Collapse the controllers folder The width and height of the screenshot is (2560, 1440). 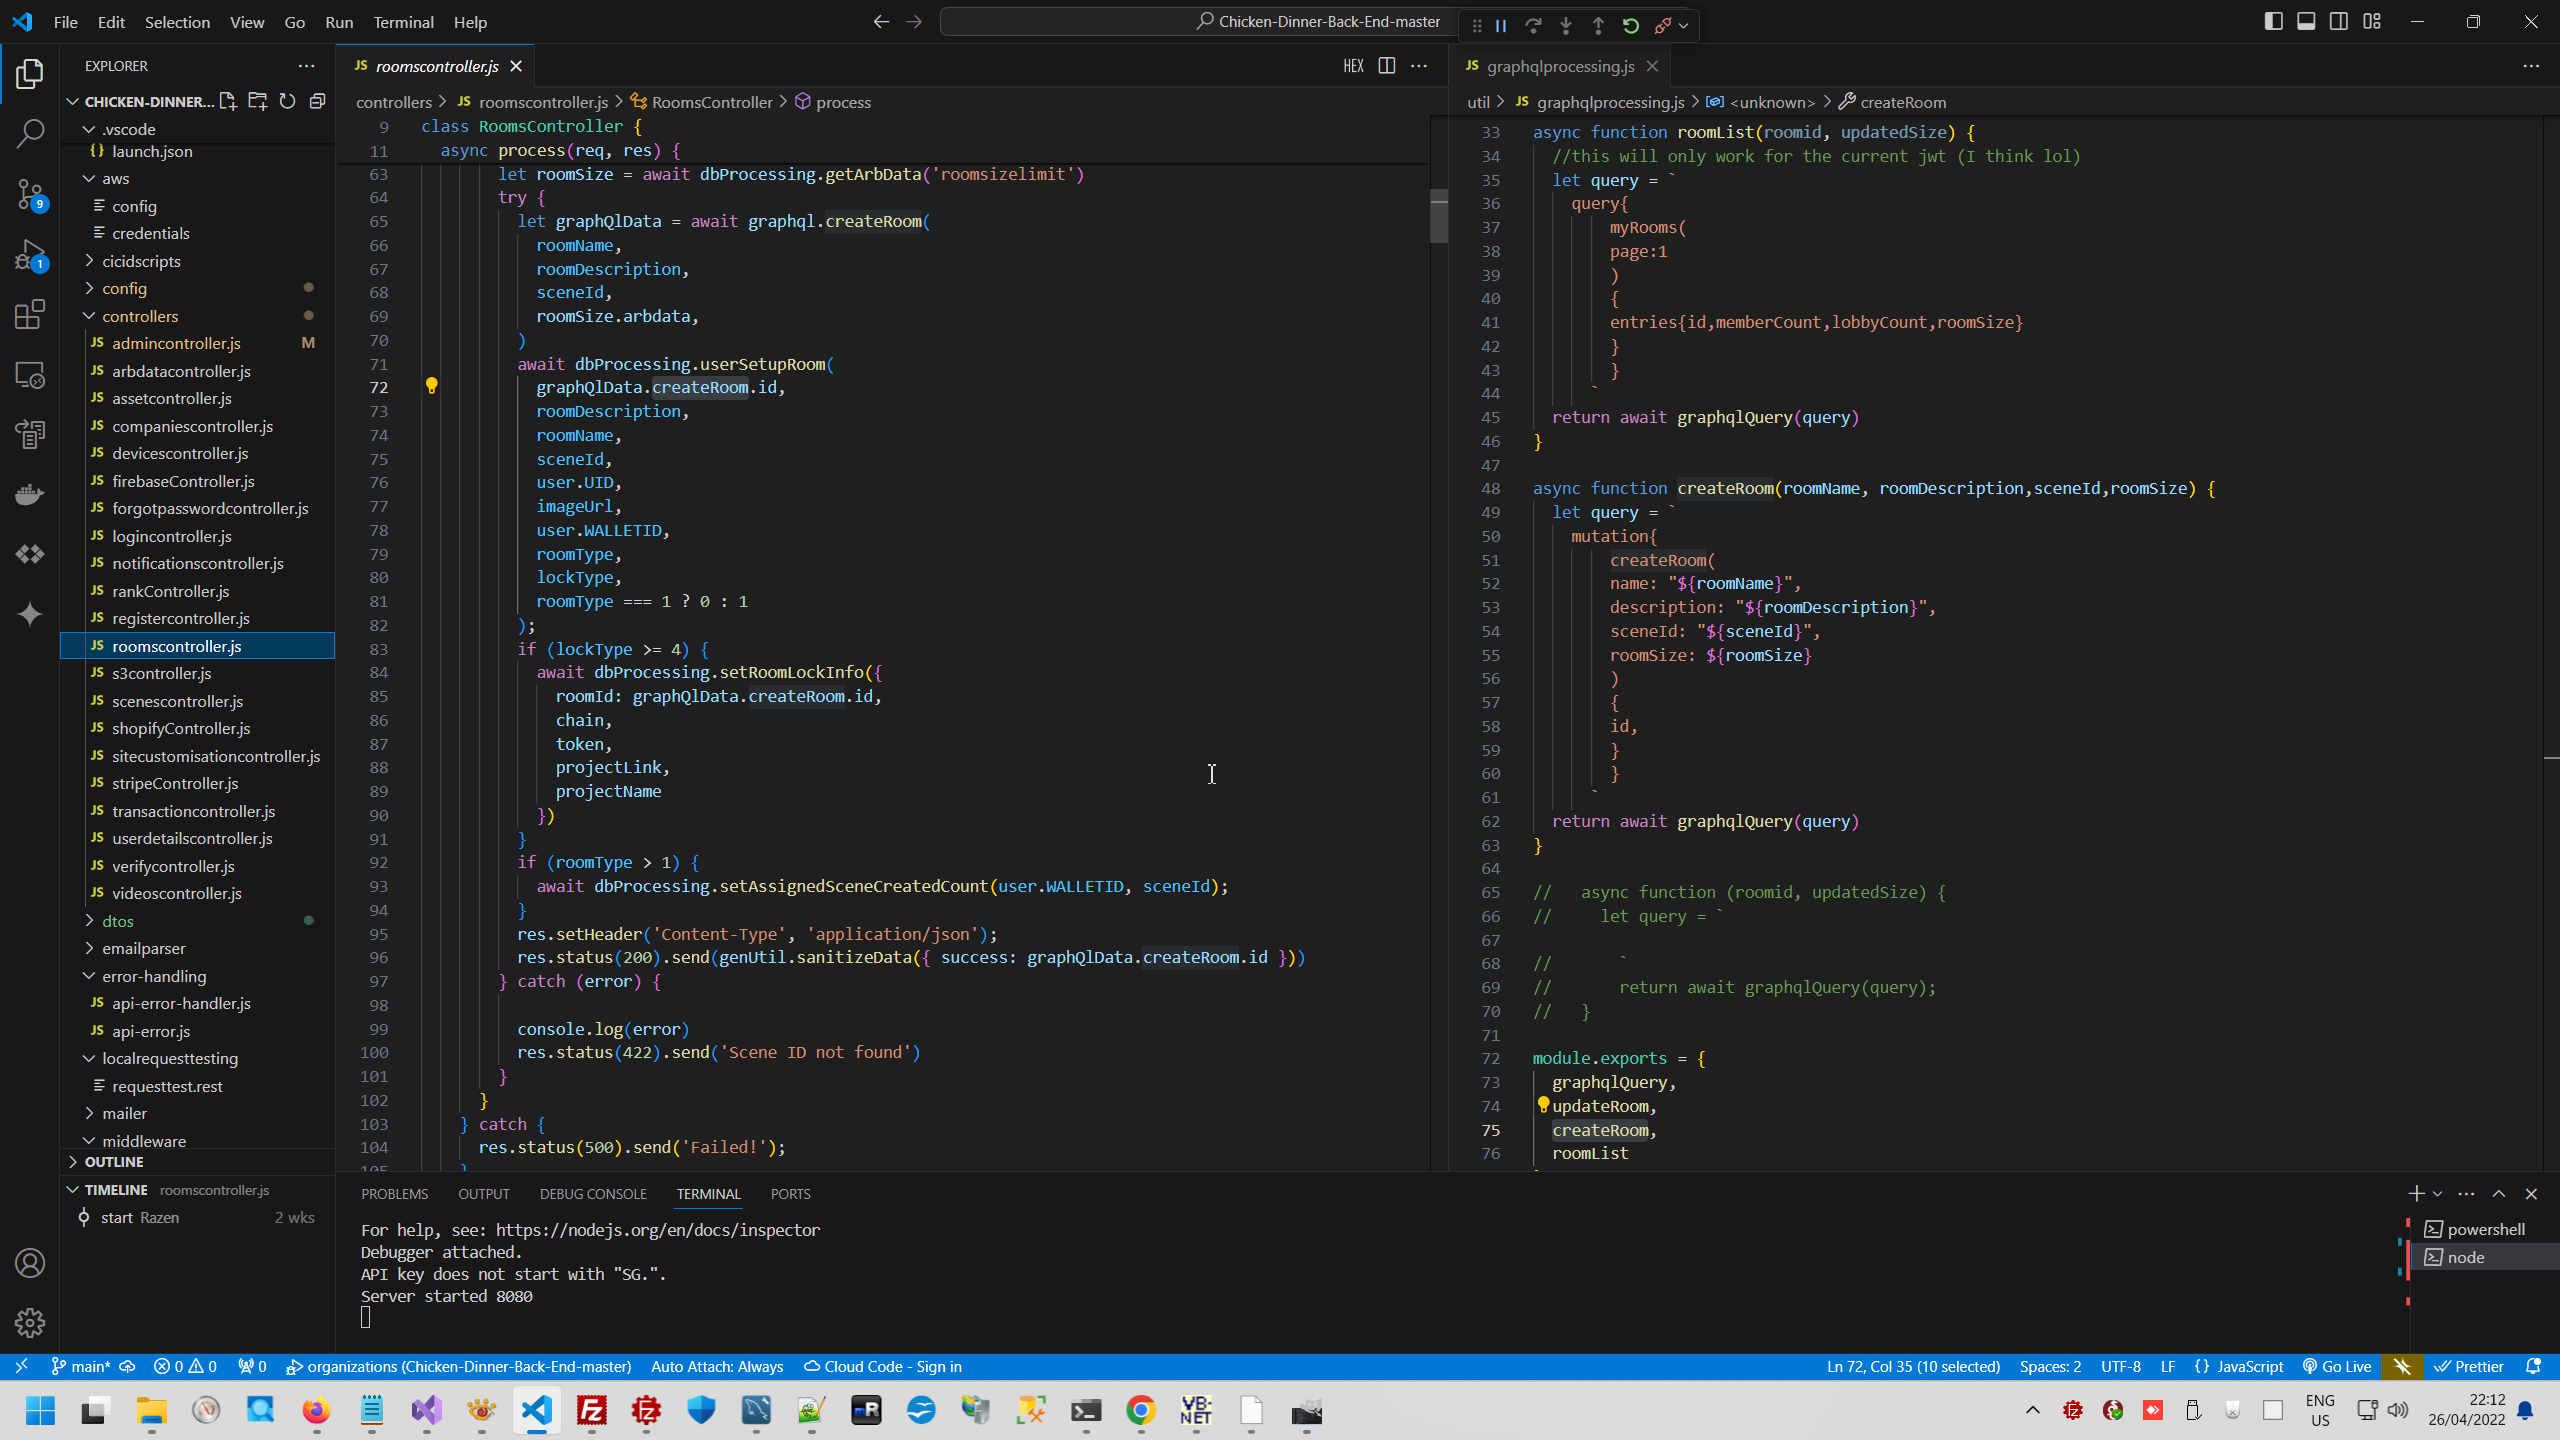(140, 316)
